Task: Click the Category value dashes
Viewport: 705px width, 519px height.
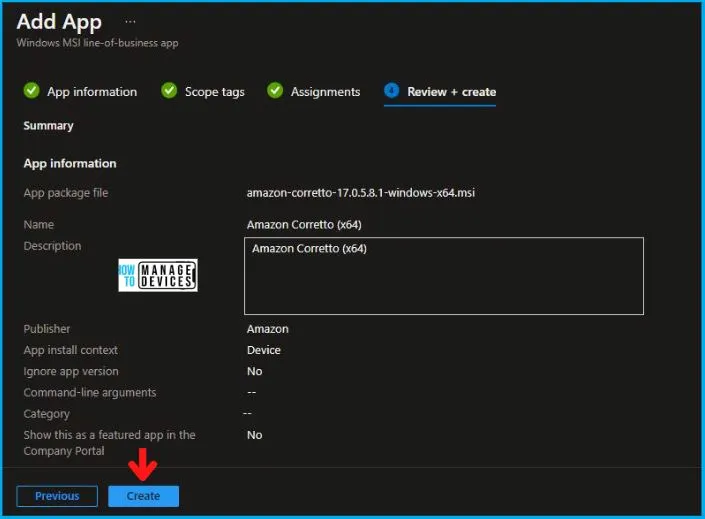Action: tap(248, 413)
